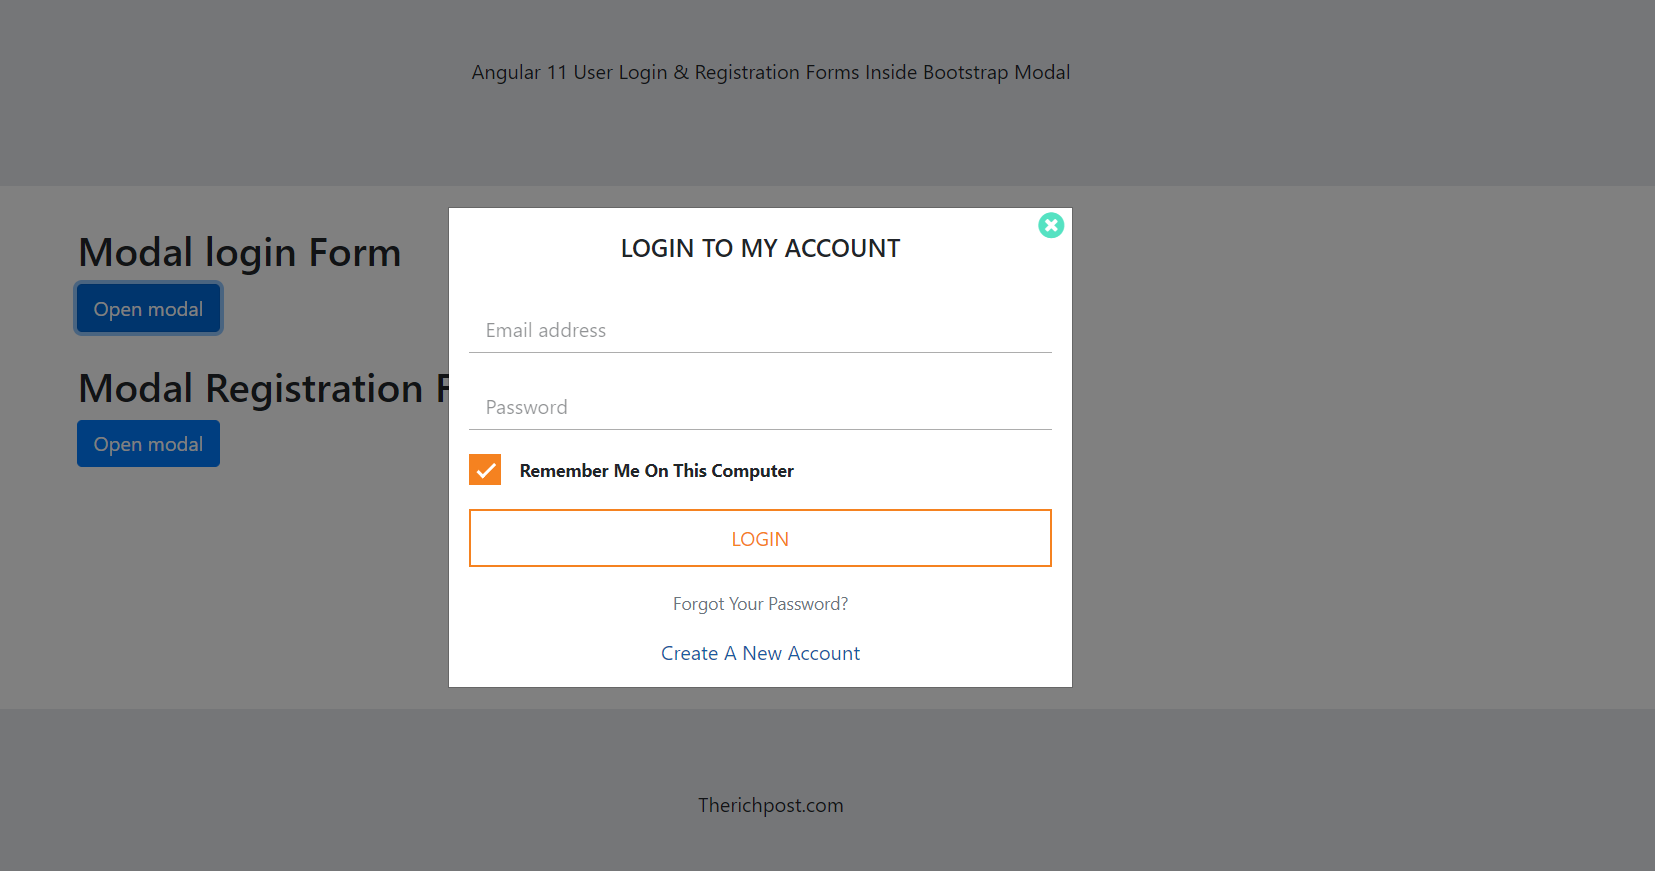1655x871 pixels.
Task: Click the Remember Me label text
Action: click(656, 470)
